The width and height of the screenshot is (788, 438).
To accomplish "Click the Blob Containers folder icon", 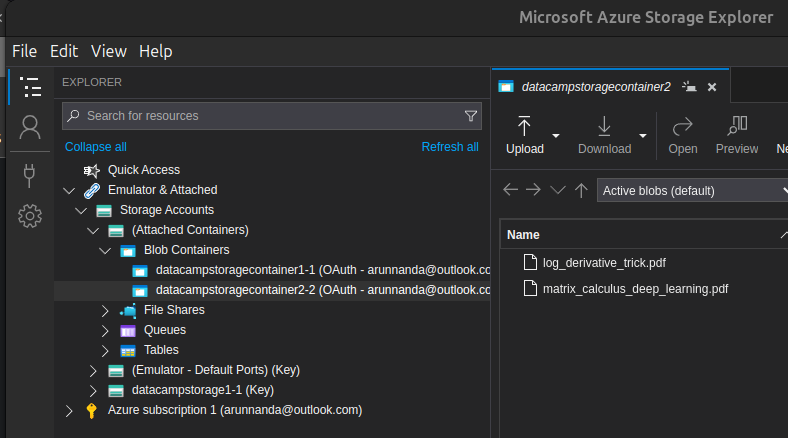I will 128,251.
